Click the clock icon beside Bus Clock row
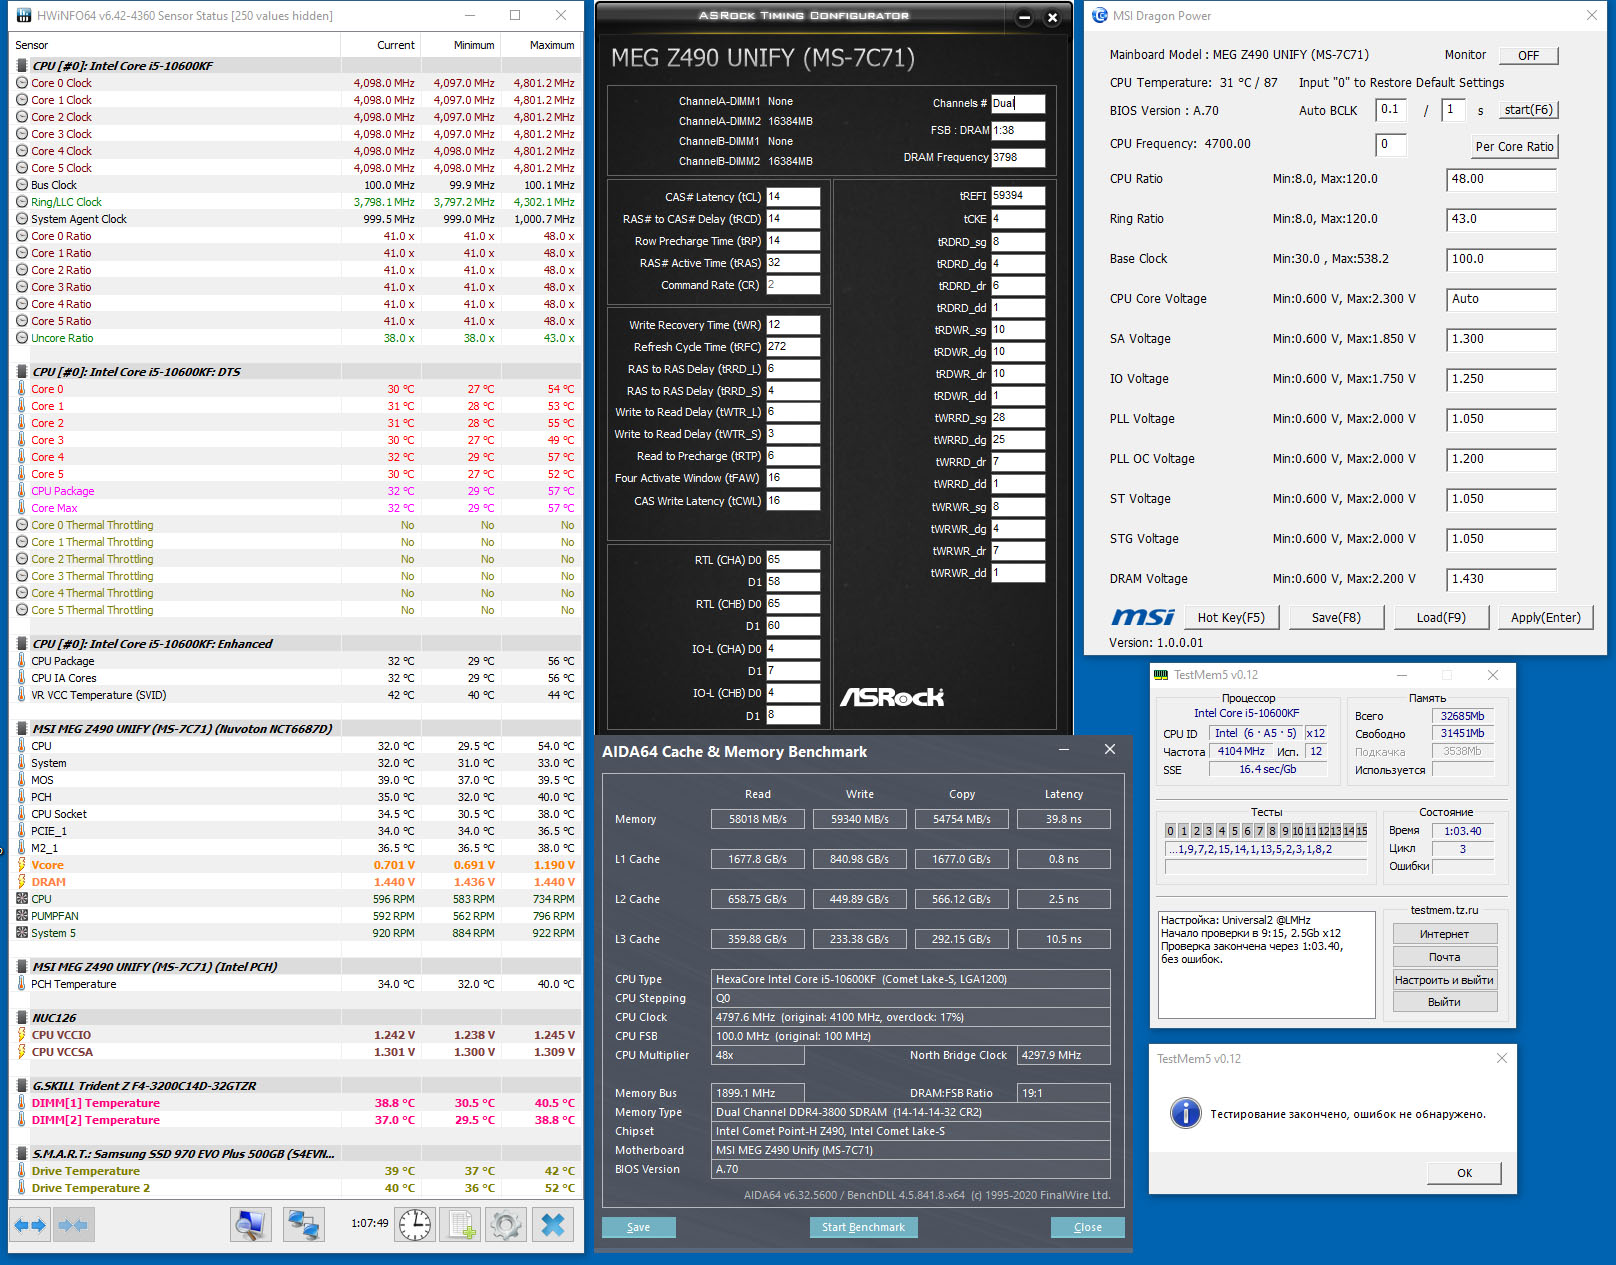 pyautogui.click(x=22, y=185)
